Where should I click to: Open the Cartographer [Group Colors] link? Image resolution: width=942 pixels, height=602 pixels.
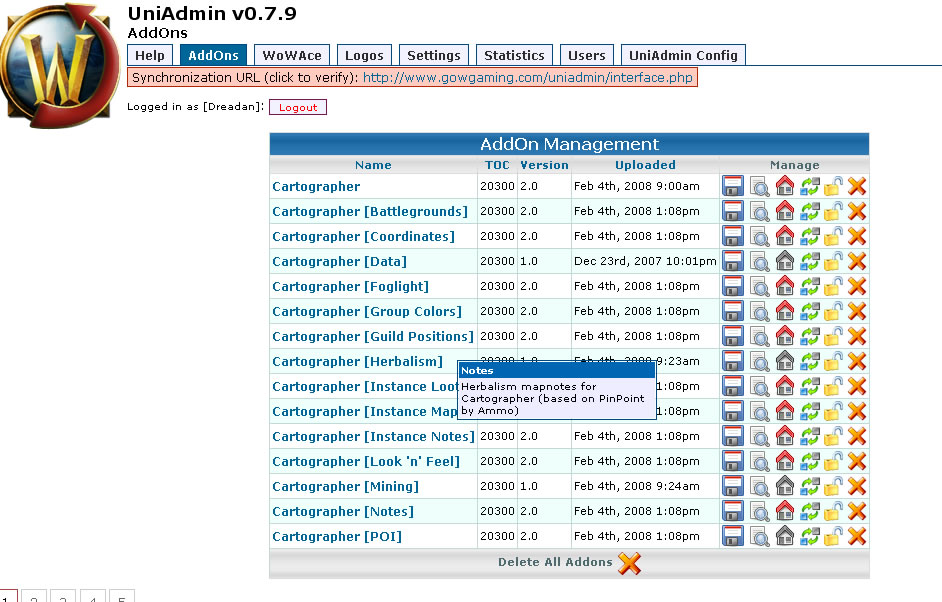(367, 312)
